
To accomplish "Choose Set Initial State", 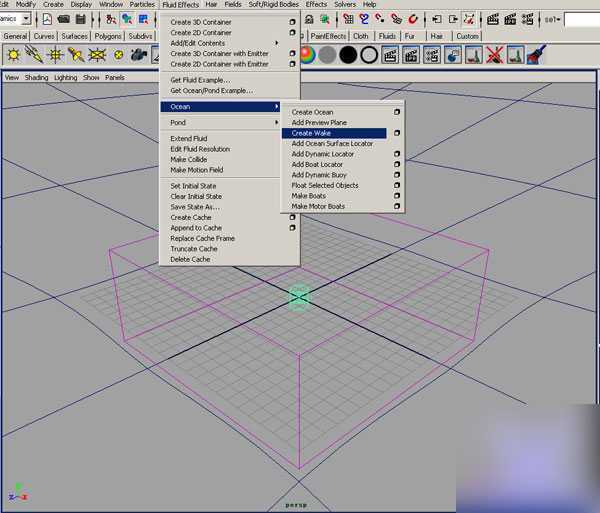I will pos(193,186).
